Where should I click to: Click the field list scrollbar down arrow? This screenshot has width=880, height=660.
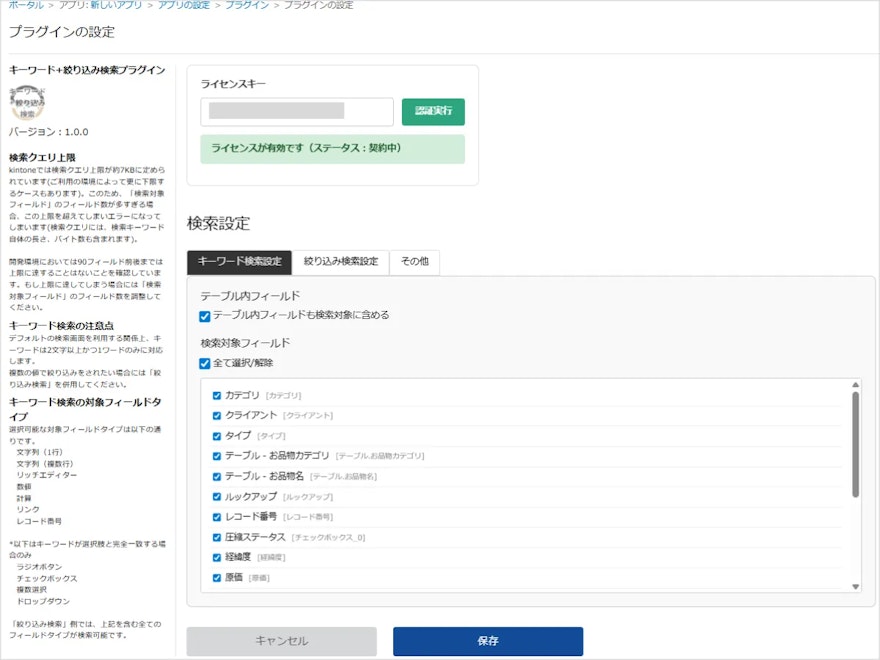[856, 586]
